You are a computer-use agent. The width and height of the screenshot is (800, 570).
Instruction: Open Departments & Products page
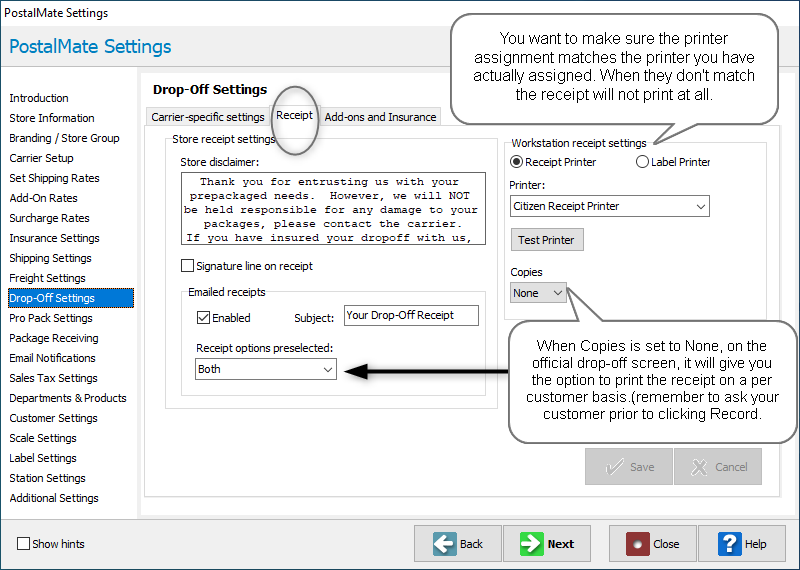[68, 398]
